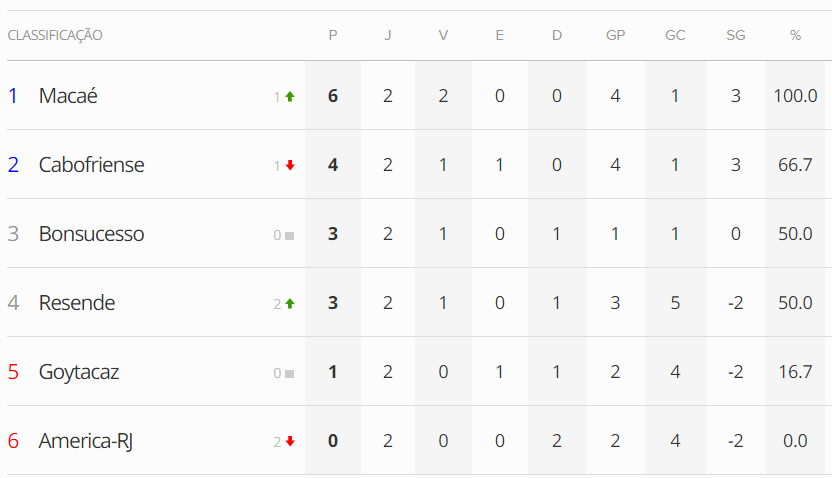Screen dimensions: 832x478
Task: Click the % percentage column header
Action: (795, 36)
